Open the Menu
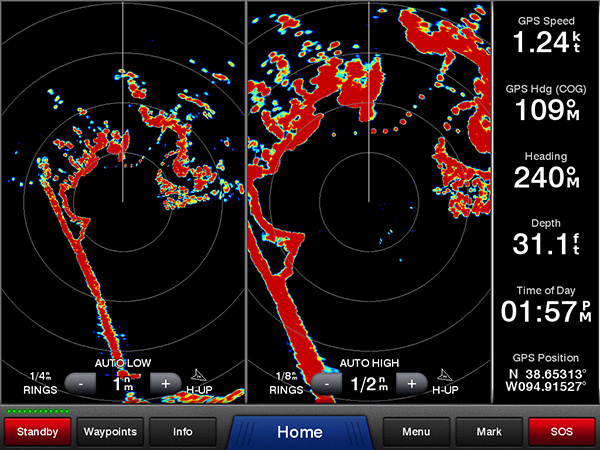600x450 pixels. [x=416, y=432]
